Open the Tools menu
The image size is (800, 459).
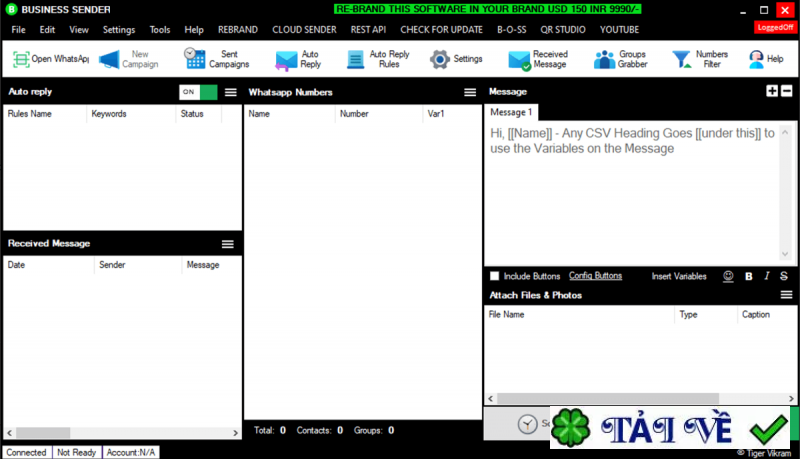[160, 30]
